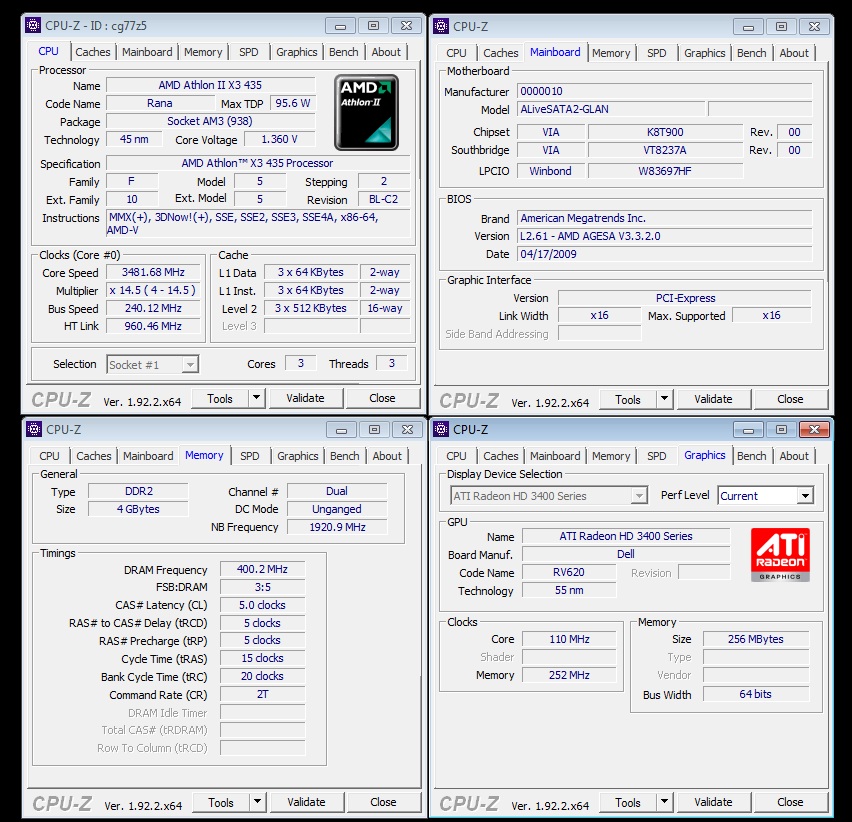Click the motherboard model ALiveSATA2-GLAN
This screenshot has height=822, width=852.
coord(611,109)
